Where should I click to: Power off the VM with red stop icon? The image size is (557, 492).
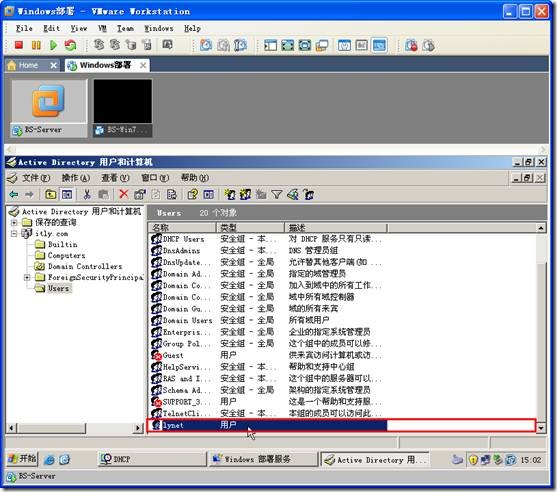[x=18, y=45]
